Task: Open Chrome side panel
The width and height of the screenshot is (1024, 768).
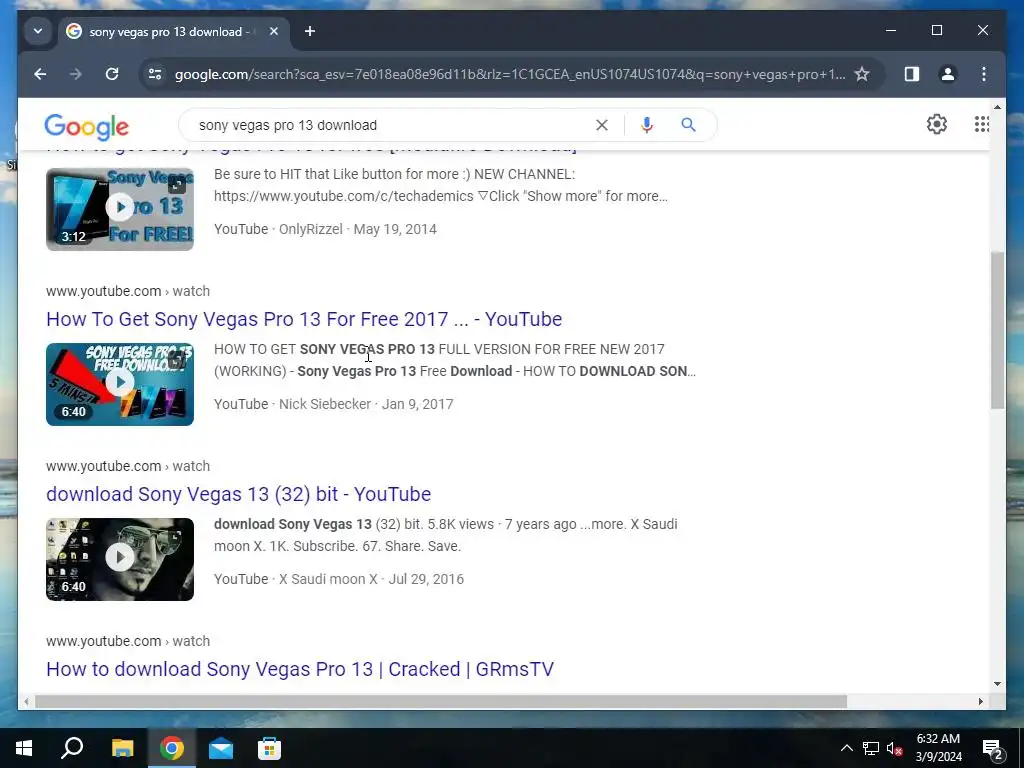Action: (912, 74)
